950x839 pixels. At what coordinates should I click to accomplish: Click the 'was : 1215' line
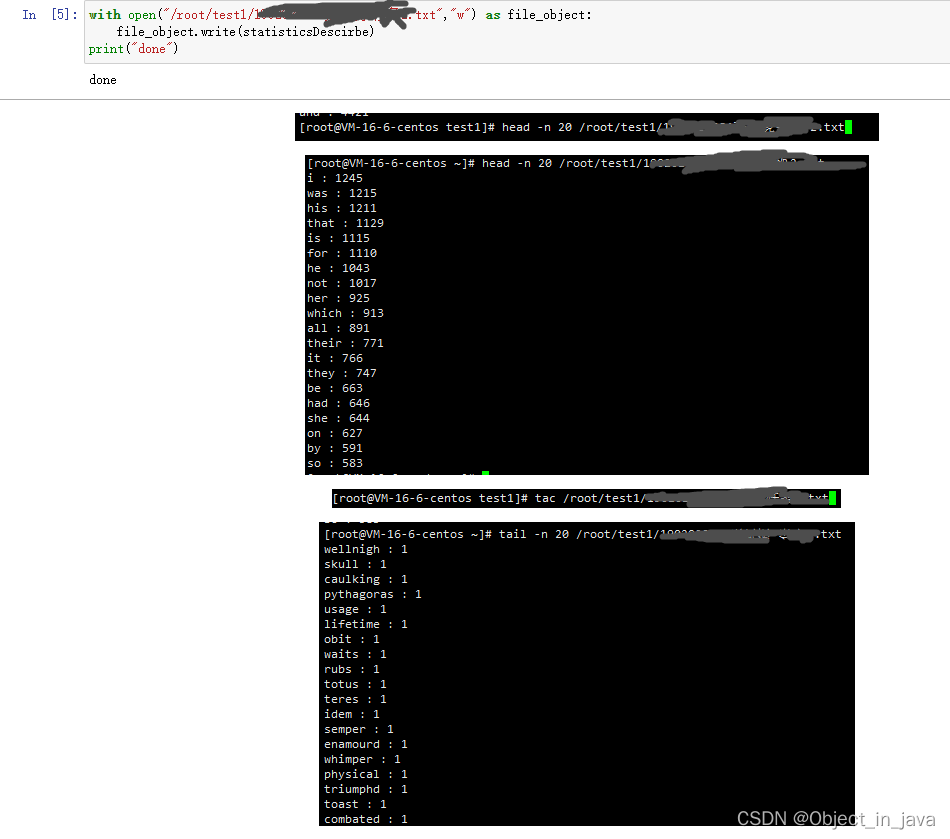(342, 193)
